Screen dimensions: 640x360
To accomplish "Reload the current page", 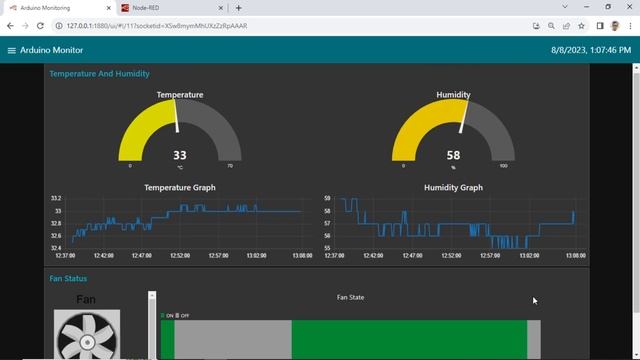I will click(40, 26).
